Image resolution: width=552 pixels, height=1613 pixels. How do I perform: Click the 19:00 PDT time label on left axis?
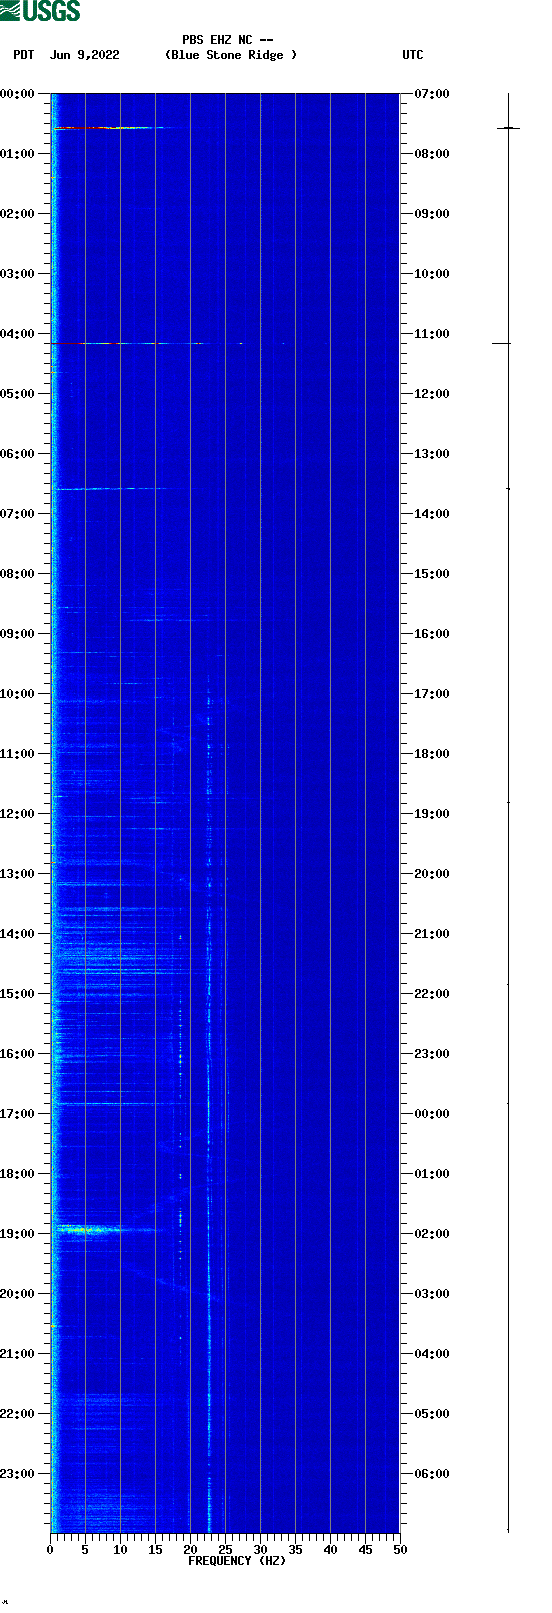(18, 1233)
